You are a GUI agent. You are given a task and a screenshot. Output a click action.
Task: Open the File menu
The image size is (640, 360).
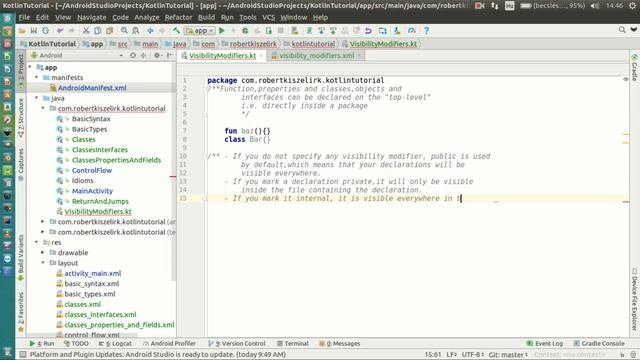(x=24, y=18)
